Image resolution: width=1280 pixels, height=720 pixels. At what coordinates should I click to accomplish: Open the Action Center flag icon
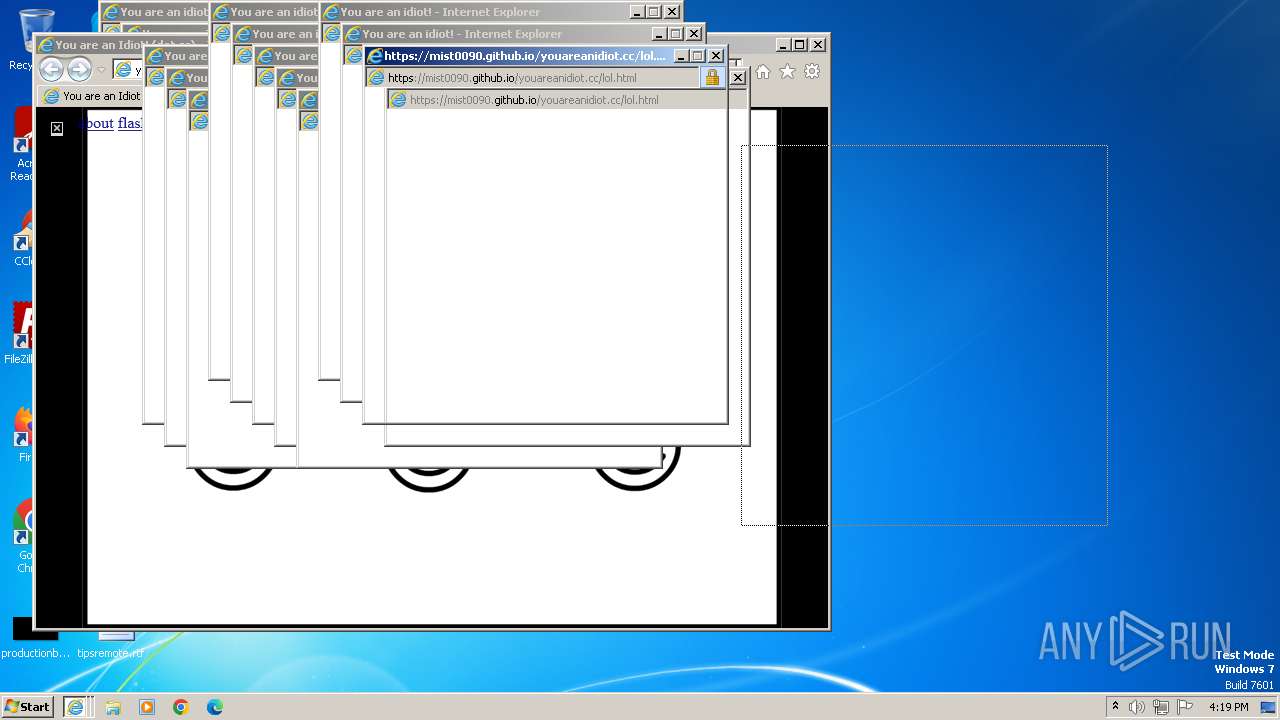click(1183, 707)
